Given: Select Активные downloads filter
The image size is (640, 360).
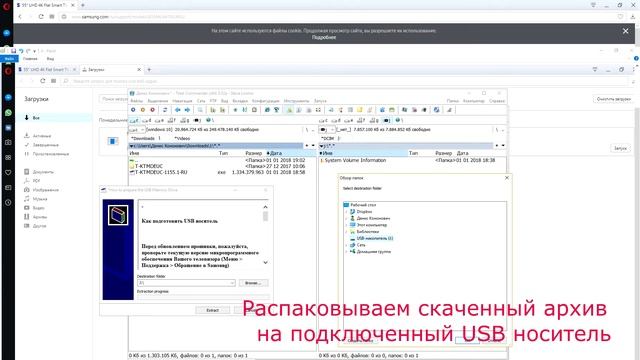Looking at the screenshot, I should click(x=42, y=136).
